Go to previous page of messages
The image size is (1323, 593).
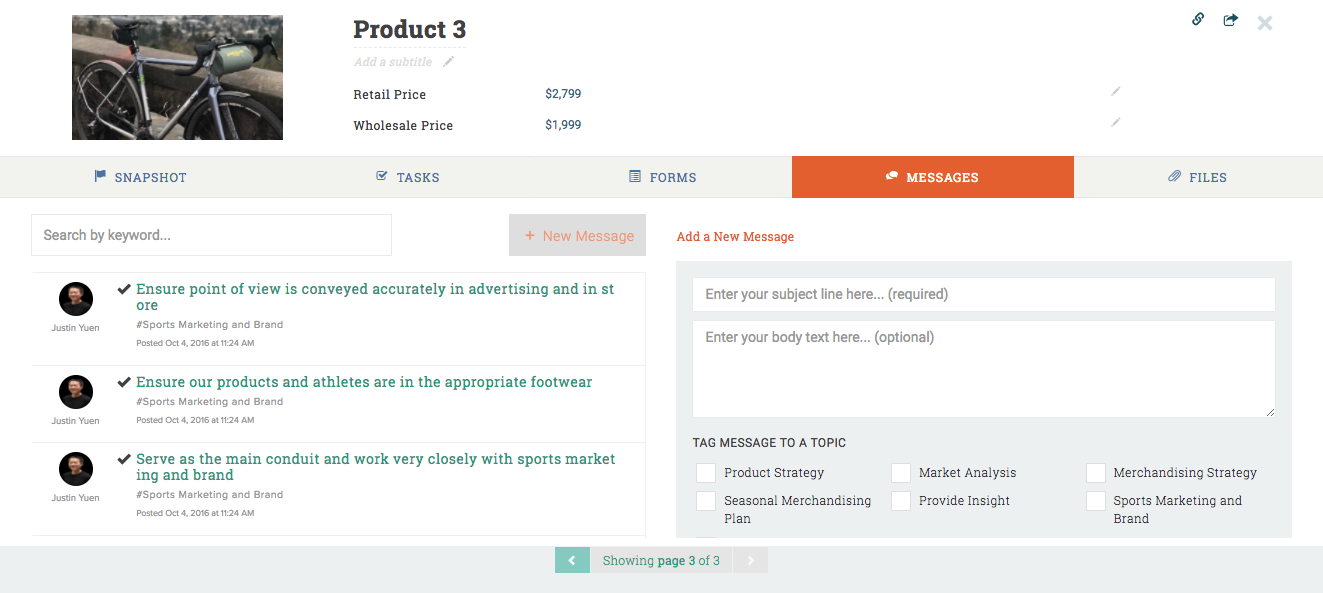click(x=572, y=561)
